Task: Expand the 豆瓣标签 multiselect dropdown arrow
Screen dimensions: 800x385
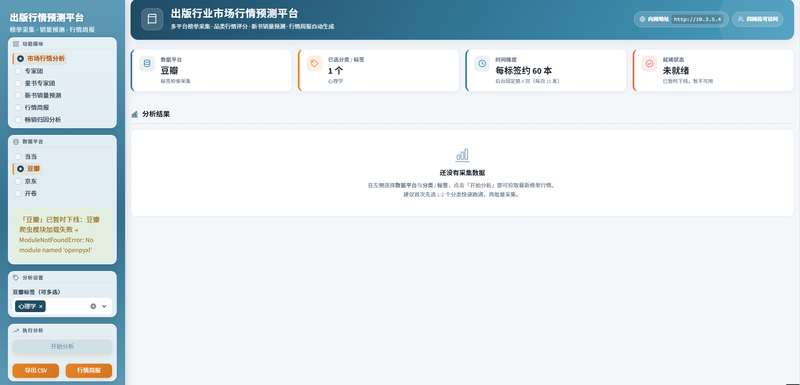Action: click(104, 306)
